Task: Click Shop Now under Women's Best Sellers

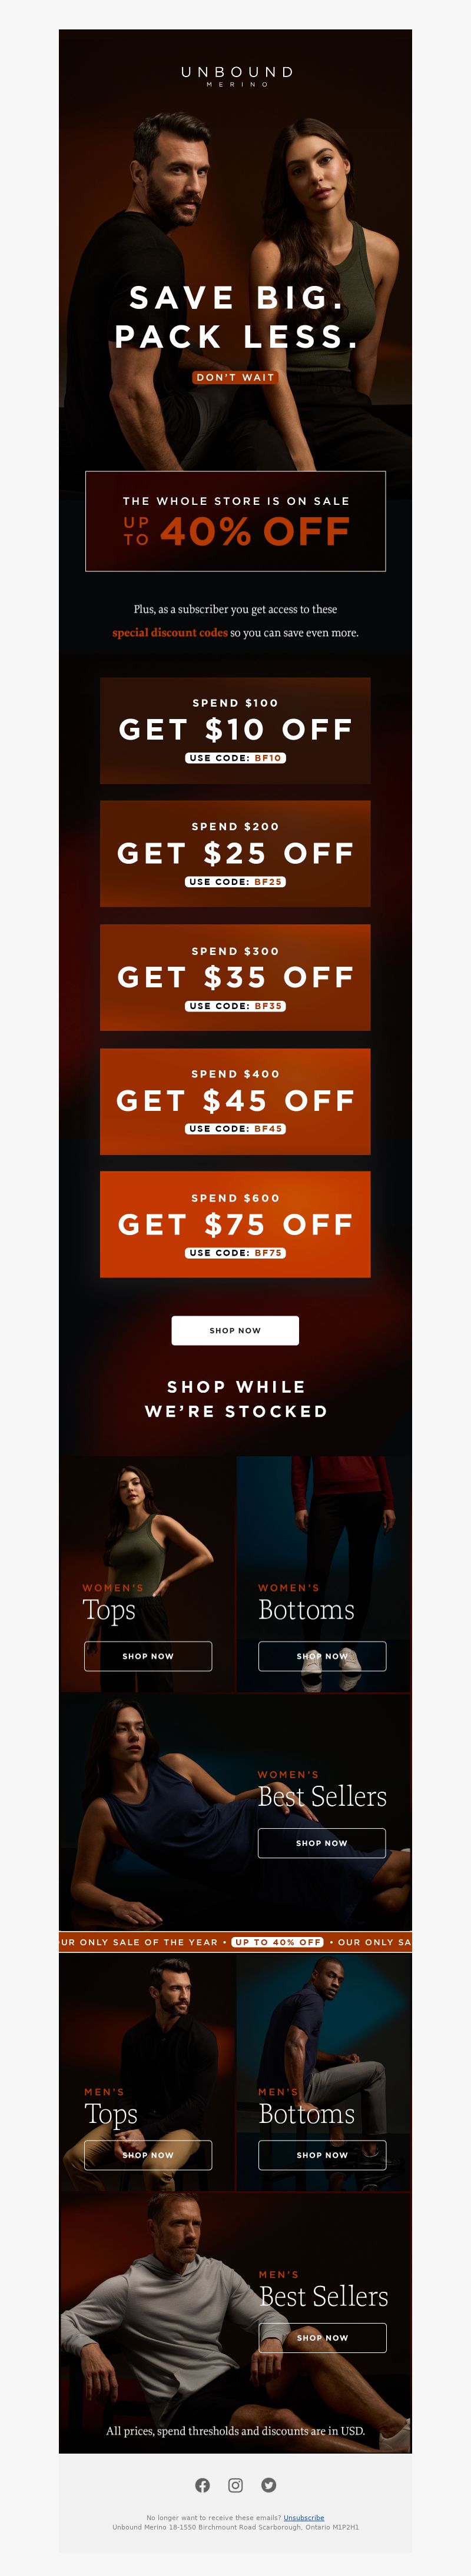Action: click(x=322, y=1843)
